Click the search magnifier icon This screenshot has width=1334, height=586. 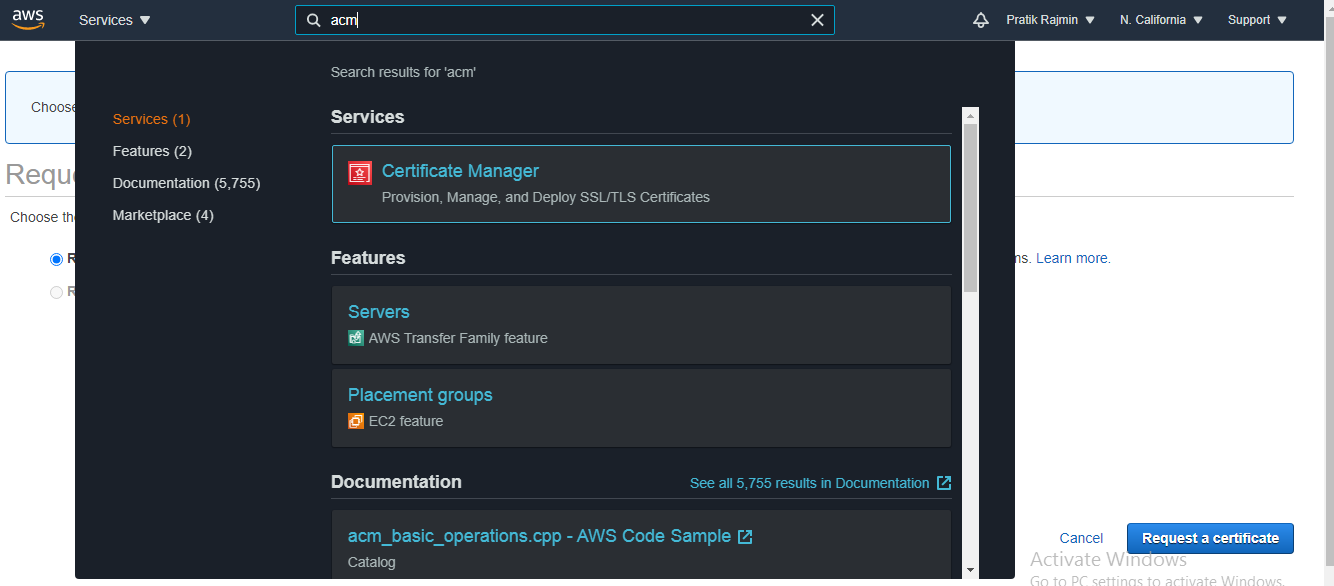[313, 20]
